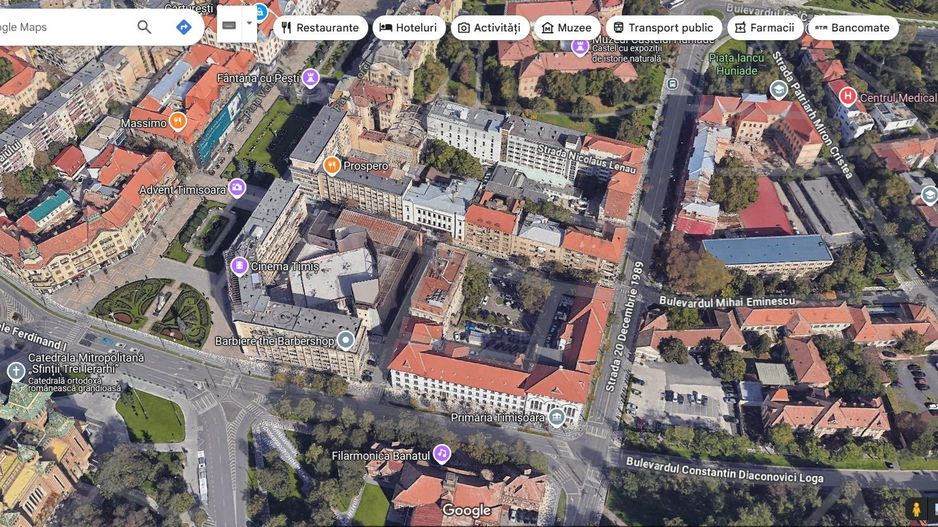This screenshot has width=938, height=527.
Task: Click the Fântâna cu Pești text label
Action: tap(257, 78)
